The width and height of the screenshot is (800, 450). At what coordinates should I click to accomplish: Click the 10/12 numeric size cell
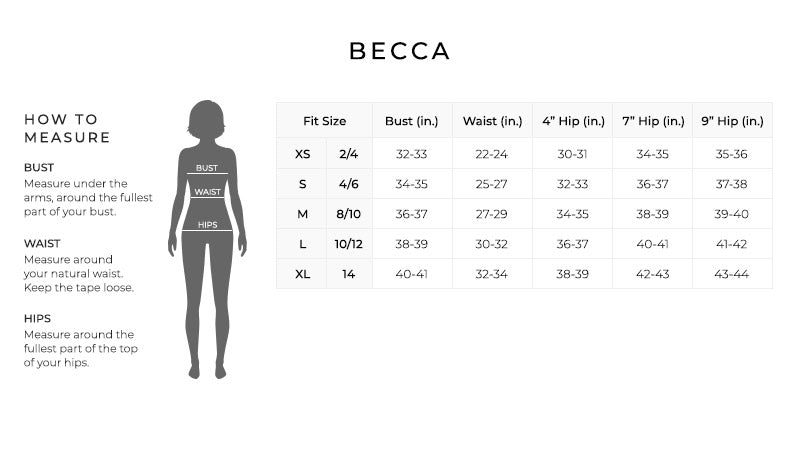tap(348, 244)
